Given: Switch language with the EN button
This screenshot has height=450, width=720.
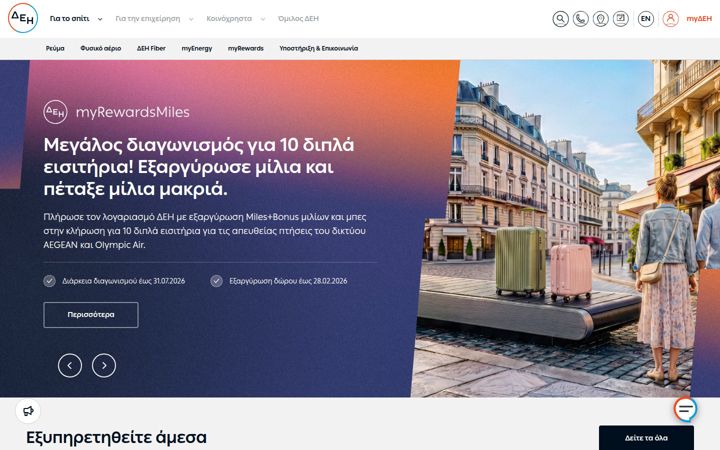Looking at the screenshot, I should tap(646, 19).
